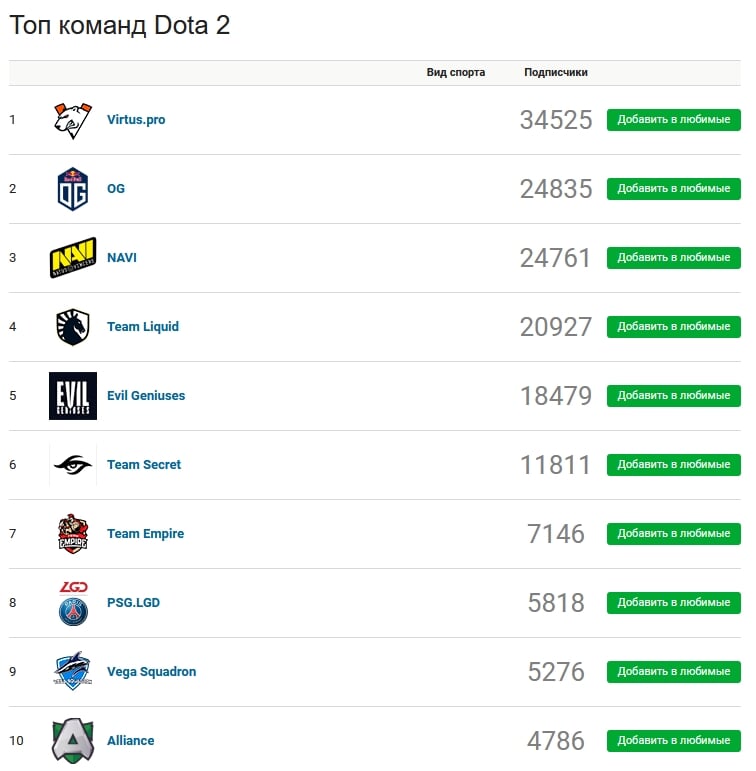Add Alliance to favorites
The image size is (756, 771).
coord(674,741)
